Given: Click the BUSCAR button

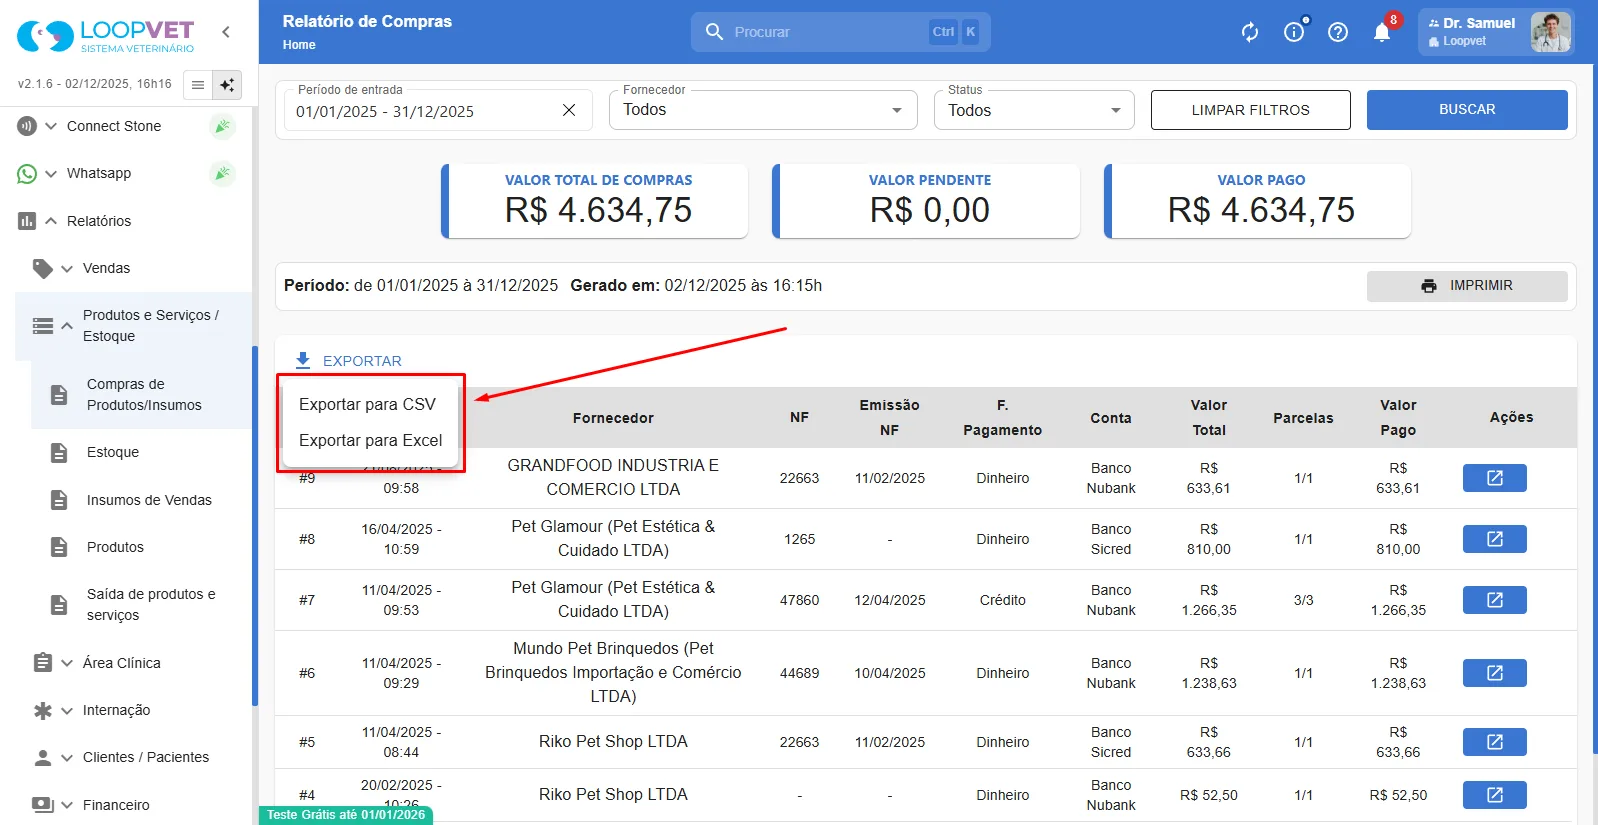Looking at the screenshot, I should (1467, 110).
